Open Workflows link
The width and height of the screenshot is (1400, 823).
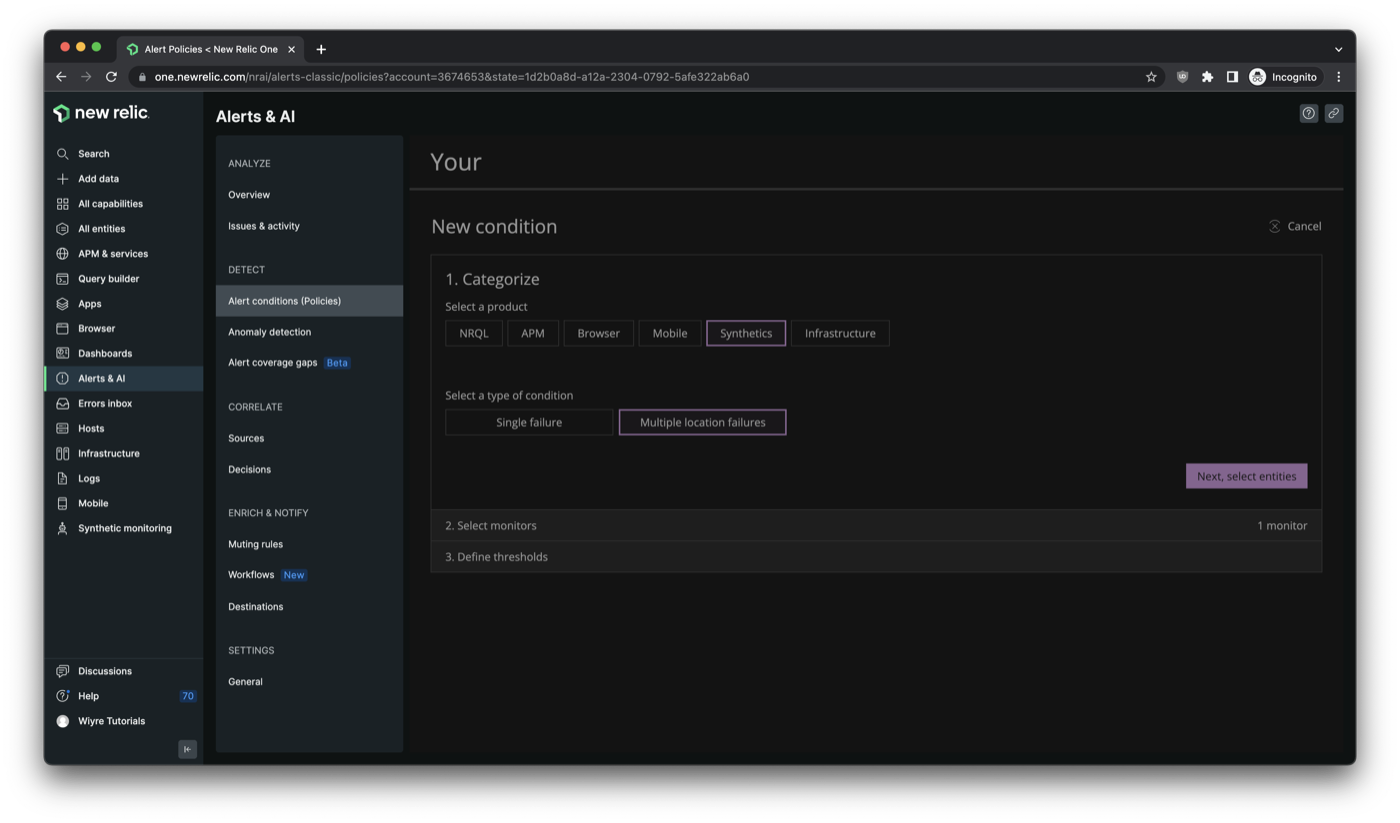(251, 575)
